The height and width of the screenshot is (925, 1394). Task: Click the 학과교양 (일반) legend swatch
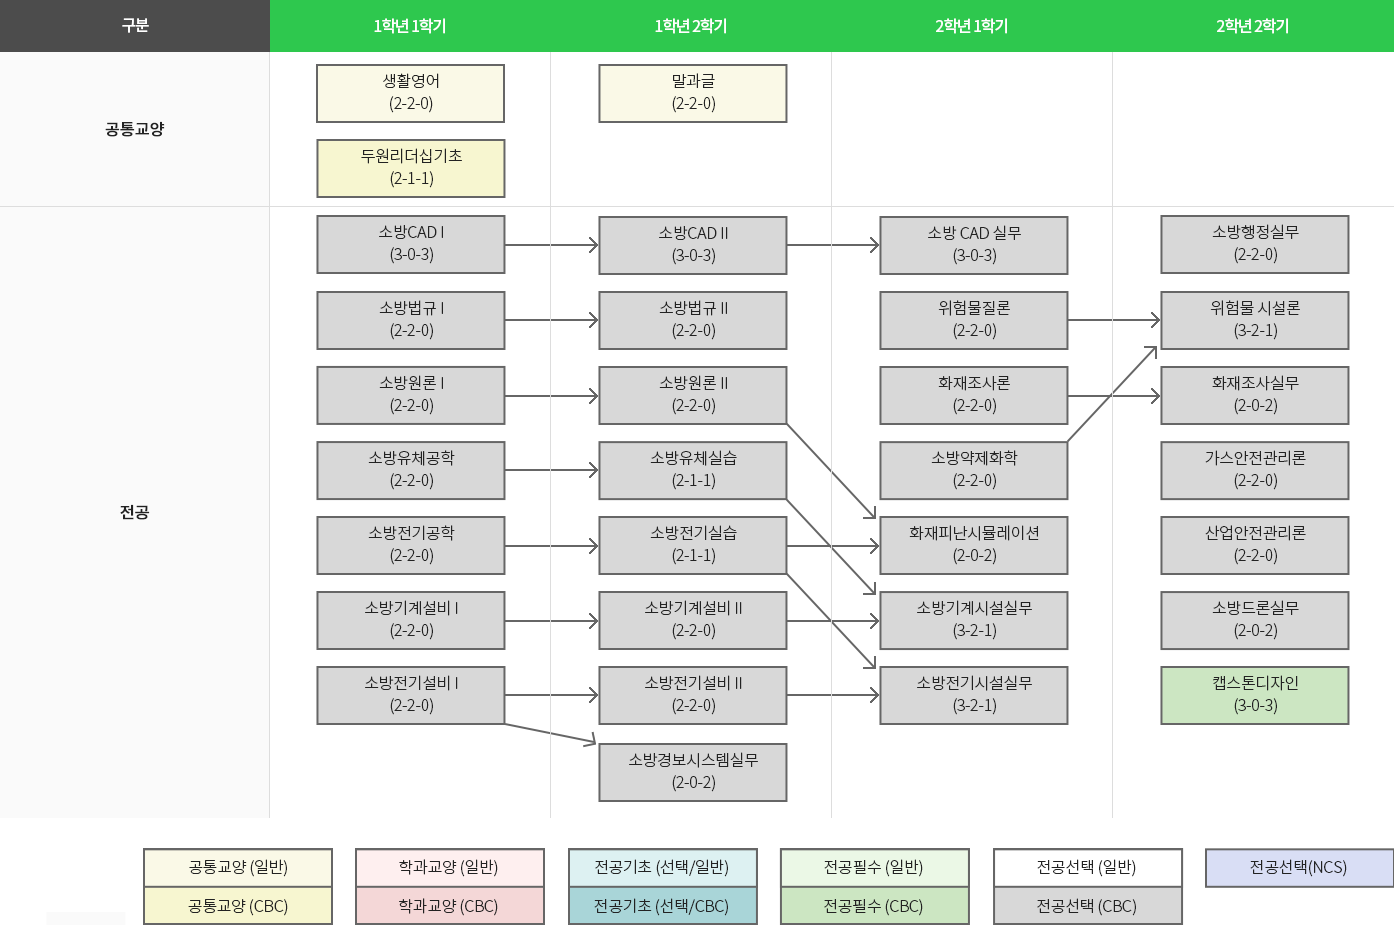click(x=450, y=867)
